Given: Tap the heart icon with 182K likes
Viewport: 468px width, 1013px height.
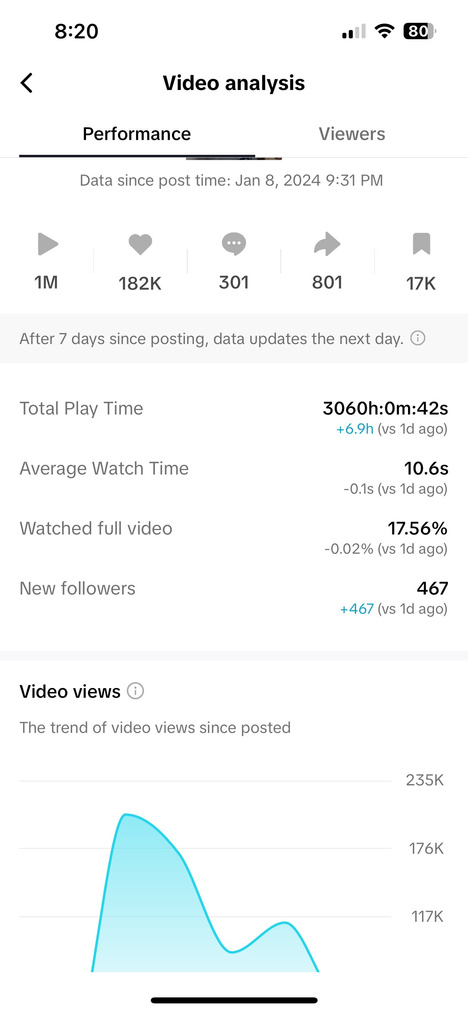Looking at the screenshot, I should pyautogui.click(x=140, y=244).
